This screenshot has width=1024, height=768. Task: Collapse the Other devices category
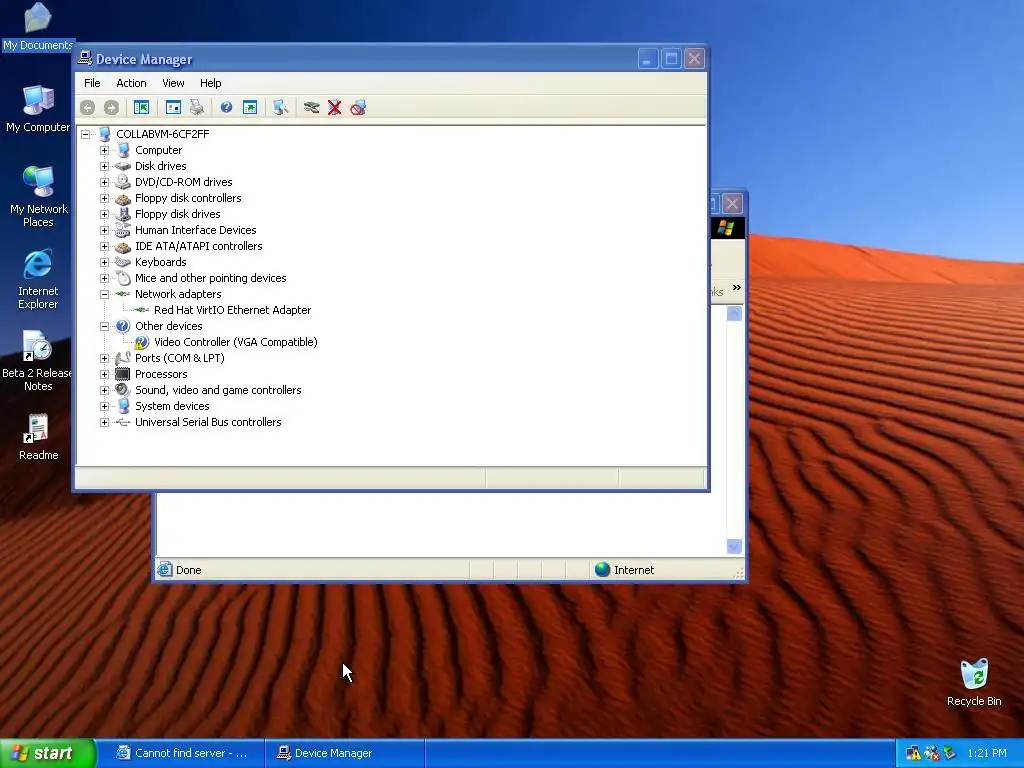tap(104, 326)
